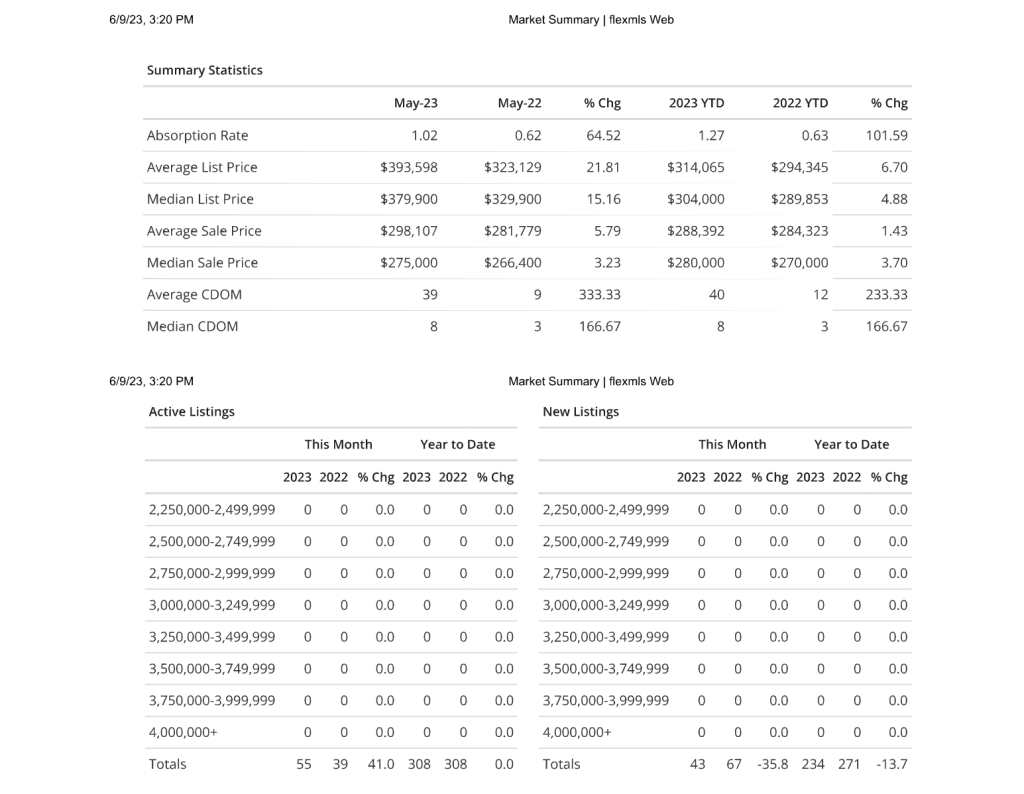
Task: Select the Median List Price row label
Action: coord(200,199)
